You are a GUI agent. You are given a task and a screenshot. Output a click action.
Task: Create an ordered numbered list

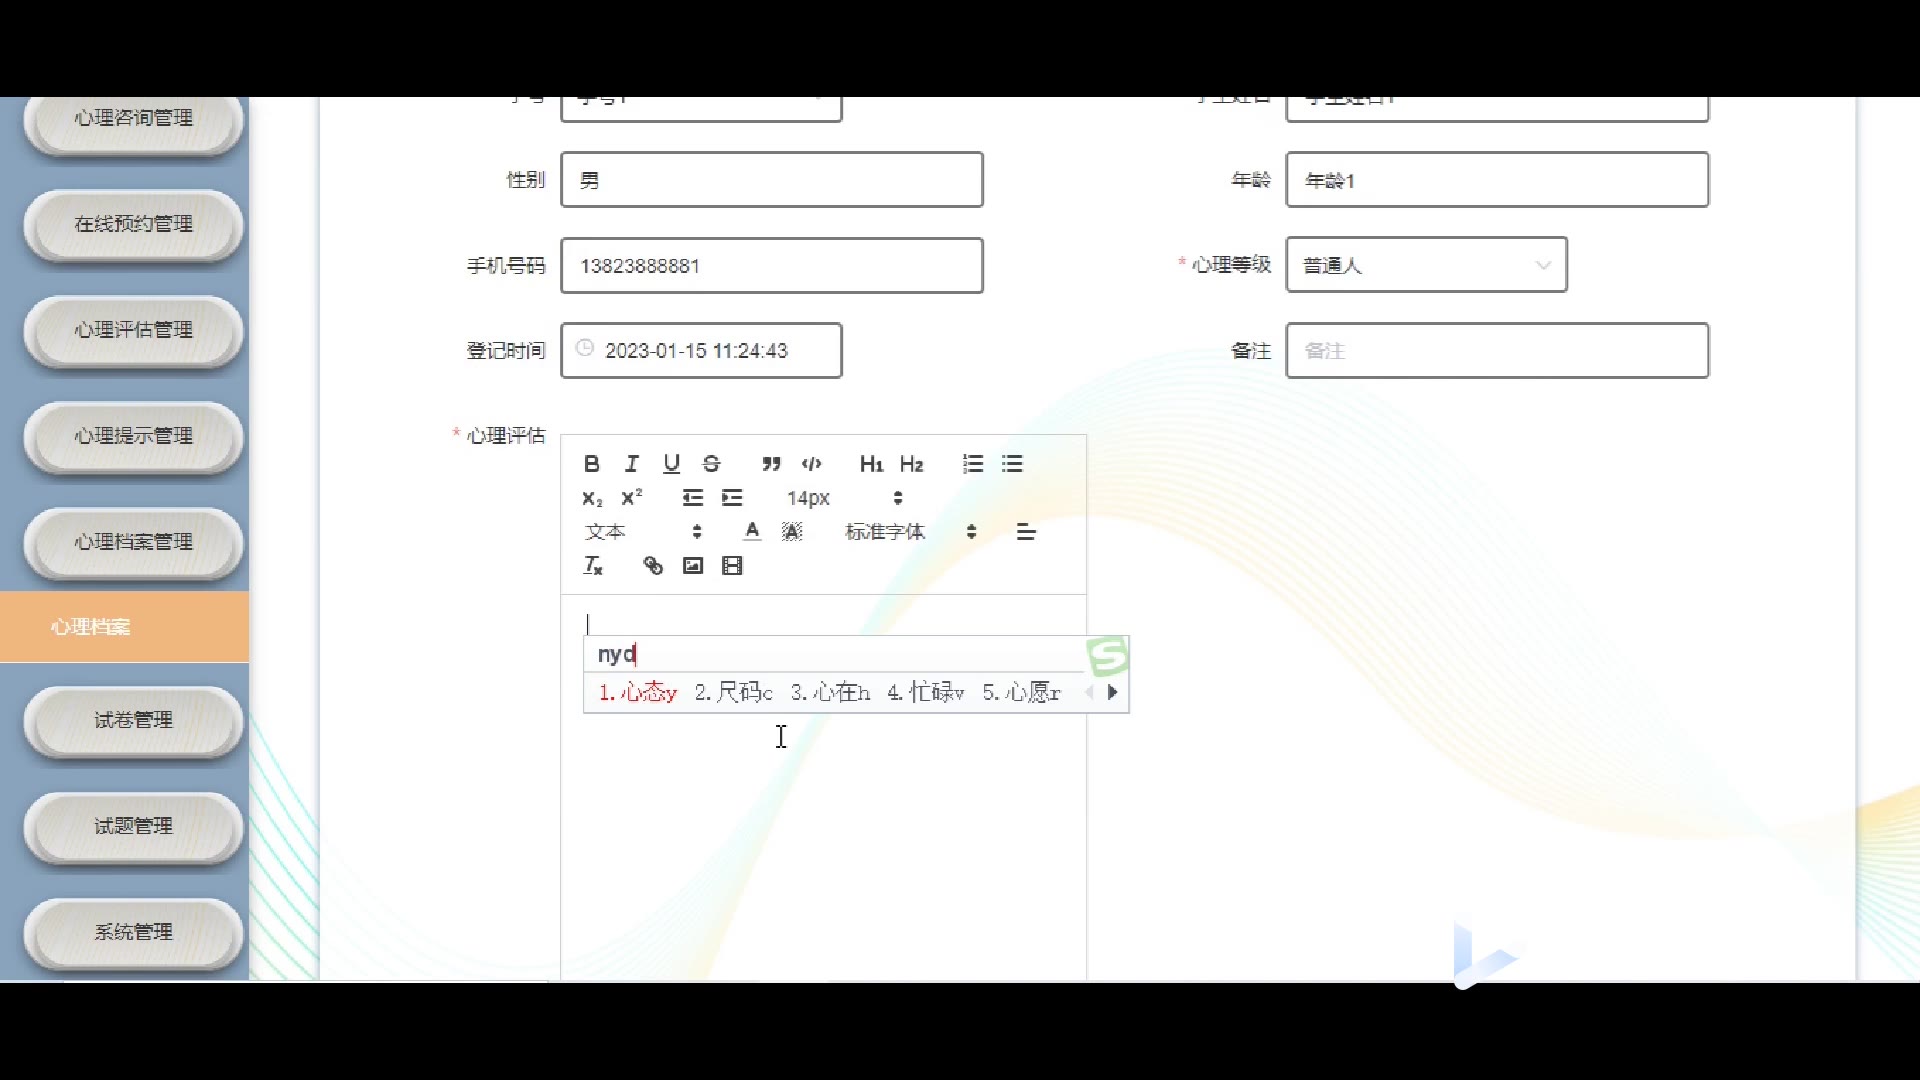tap(973, 464)
